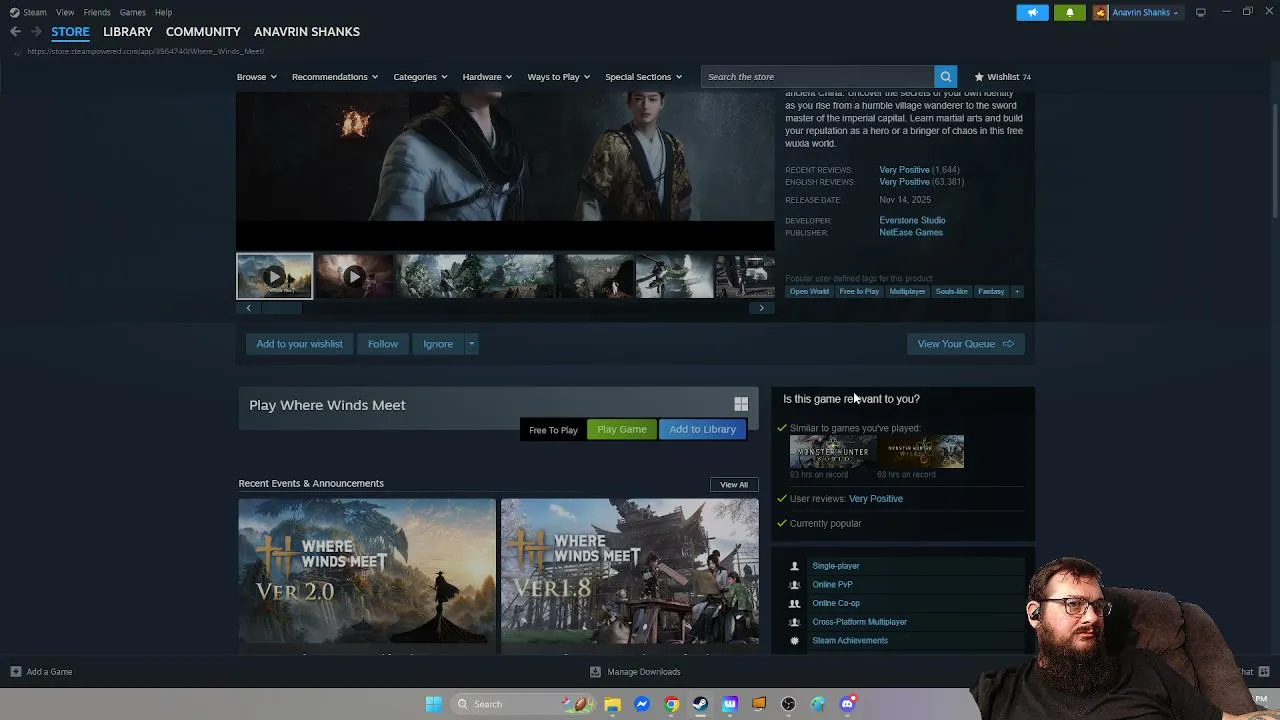1280x720 pixels.
Task: Open the Ver 1.8 announcement image
Action: (x=630, y=572)
